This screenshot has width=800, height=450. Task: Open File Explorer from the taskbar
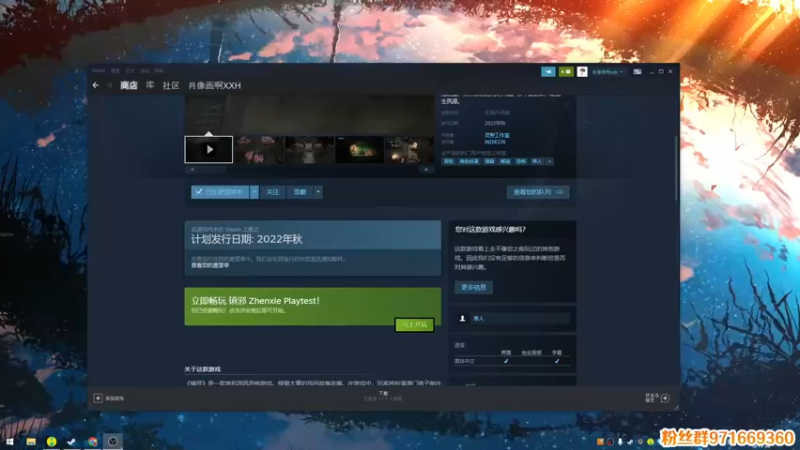(31, 441)
